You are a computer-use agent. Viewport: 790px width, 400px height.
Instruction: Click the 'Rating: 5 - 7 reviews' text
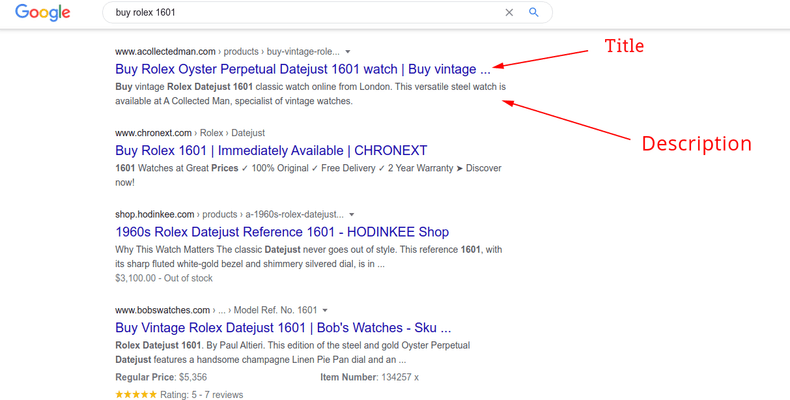pos(202,395)
